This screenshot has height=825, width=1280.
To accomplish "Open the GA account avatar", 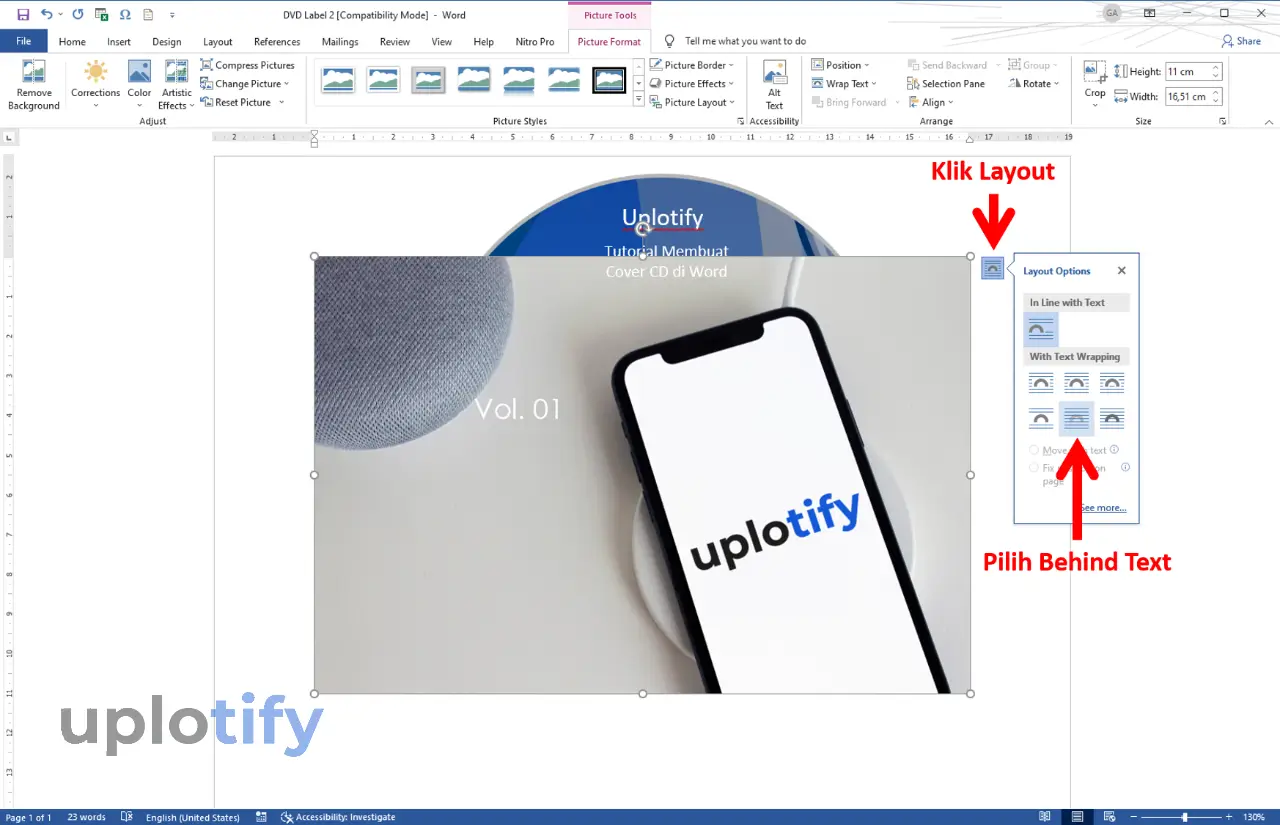I will pos(1112,13).
